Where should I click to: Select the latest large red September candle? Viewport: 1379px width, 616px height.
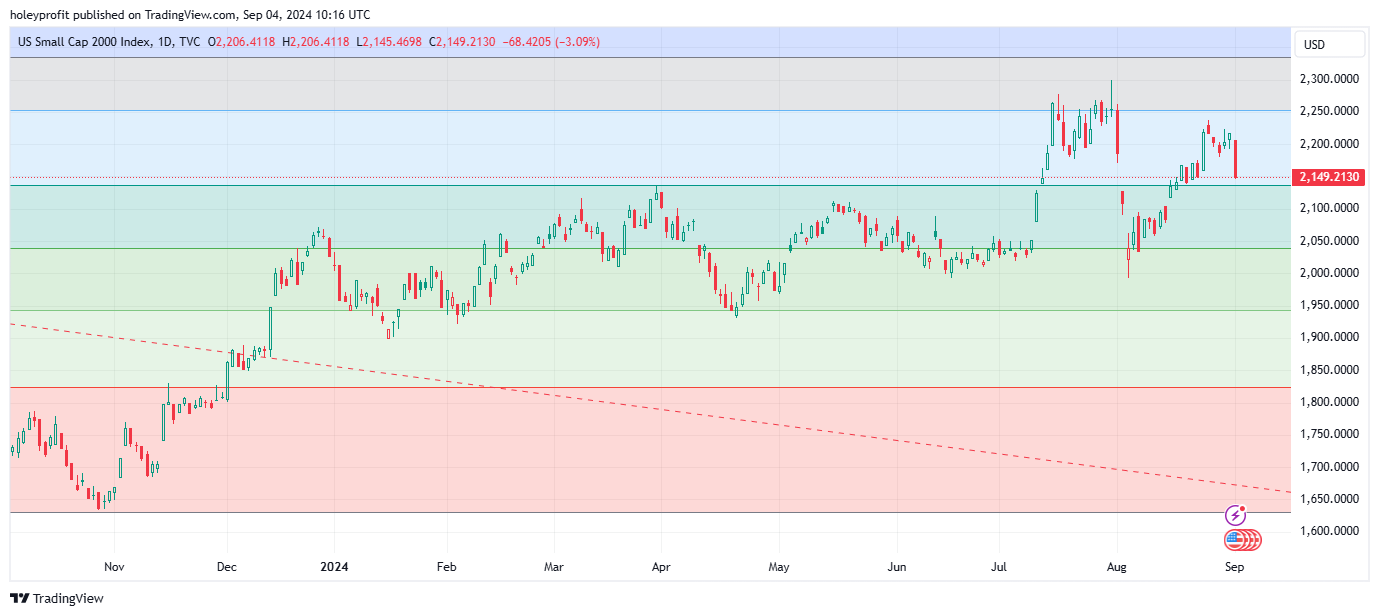[x=1237, y=159]
